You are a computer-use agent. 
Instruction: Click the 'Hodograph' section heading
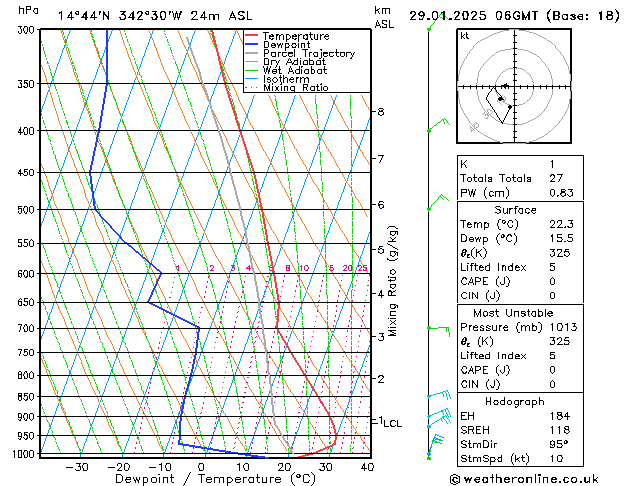point(515,402)
